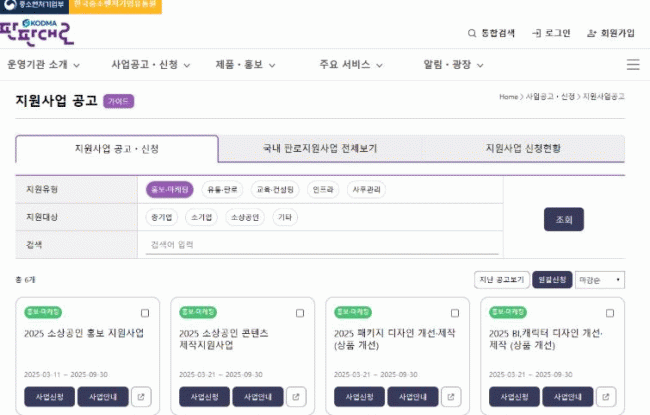Open the hamburger full-menu icon
The image size is (650, 415).
632,64
